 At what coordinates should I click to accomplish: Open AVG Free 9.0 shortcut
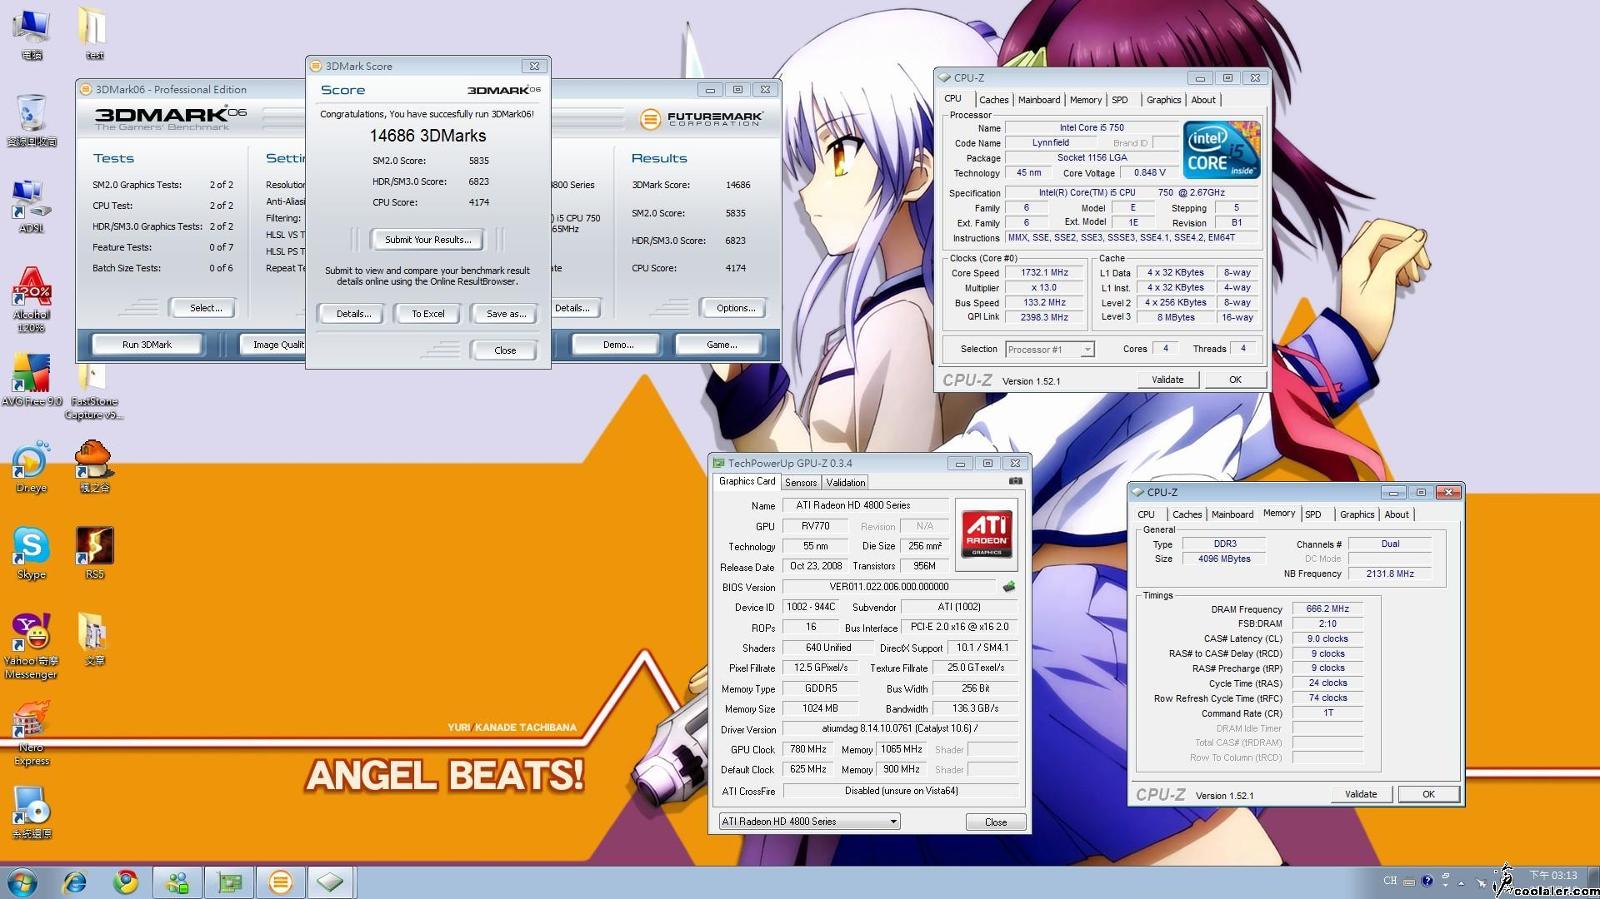coord(31,380)
